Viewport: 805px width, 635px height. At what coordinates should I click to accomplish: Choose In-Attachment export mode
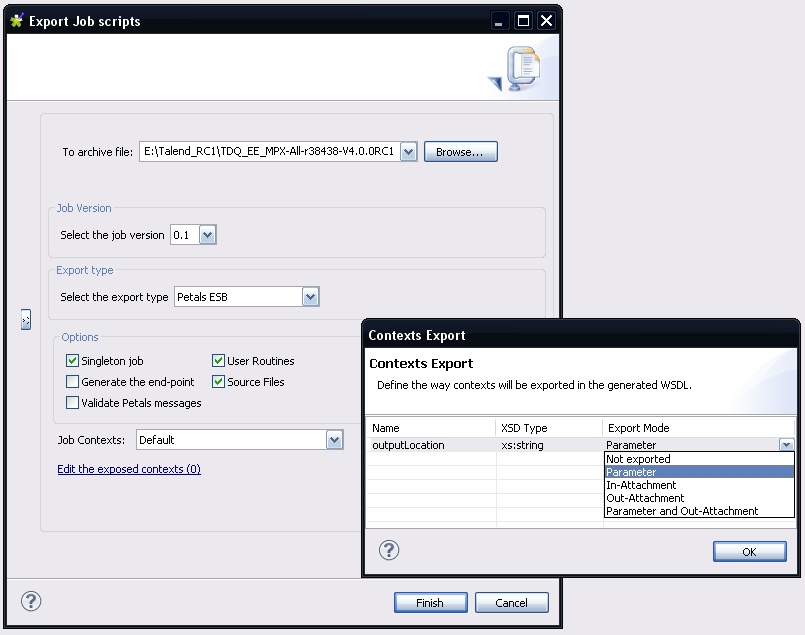click(x=641, y=485)
